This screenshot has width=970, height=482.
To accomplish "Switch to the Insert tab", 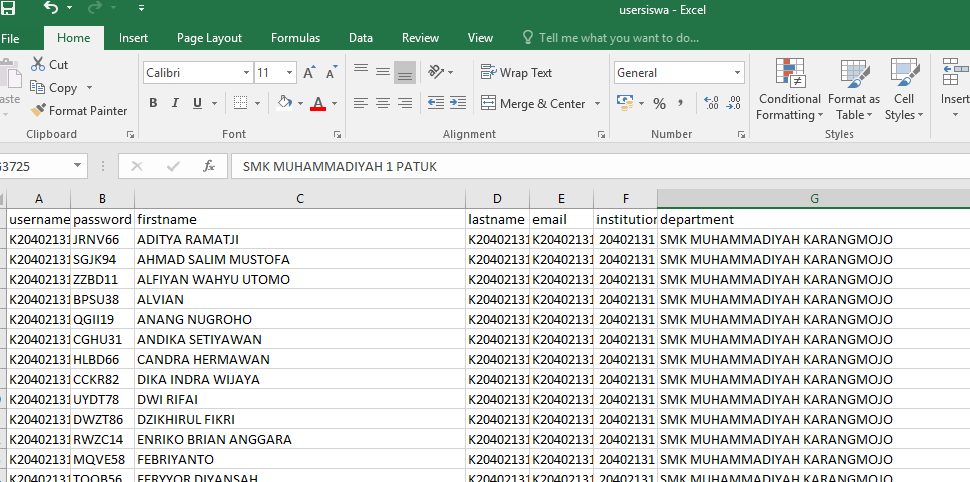I will point(133,38).
